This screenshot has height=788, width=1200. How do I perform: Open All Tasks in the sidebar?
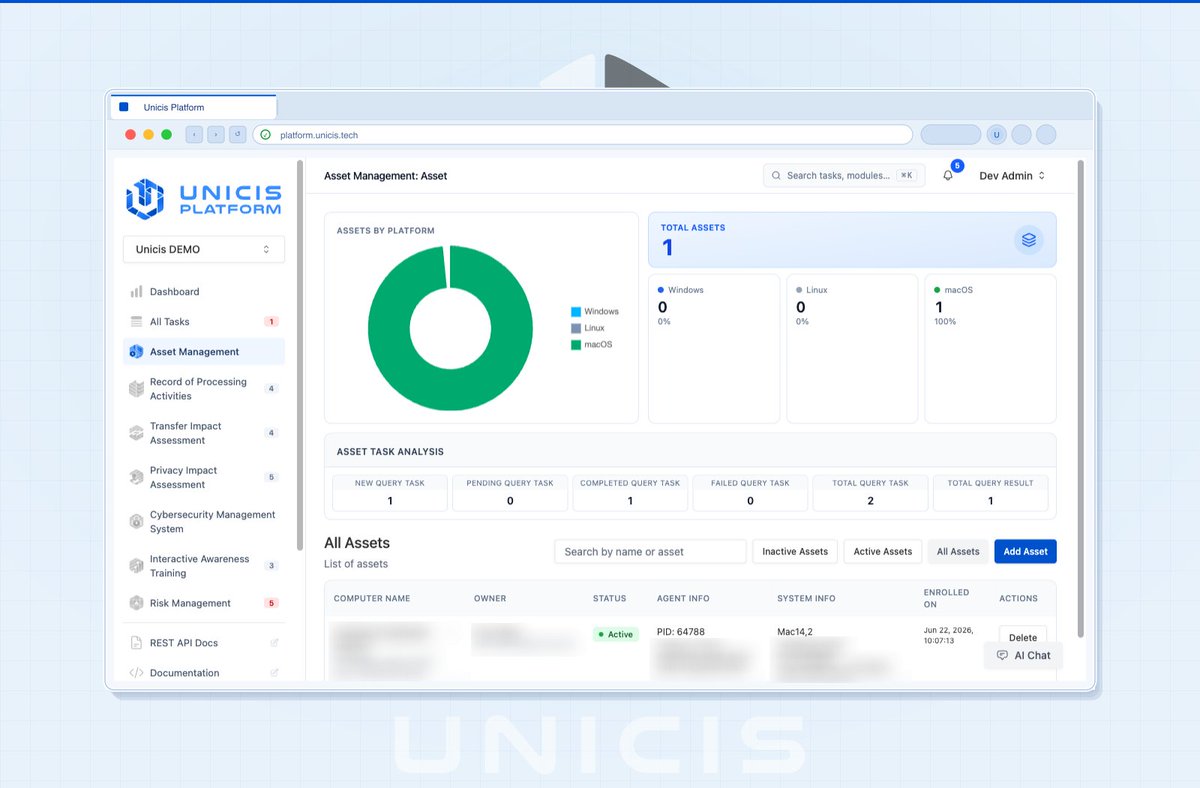pyautogui.click(x=204, y=322)
